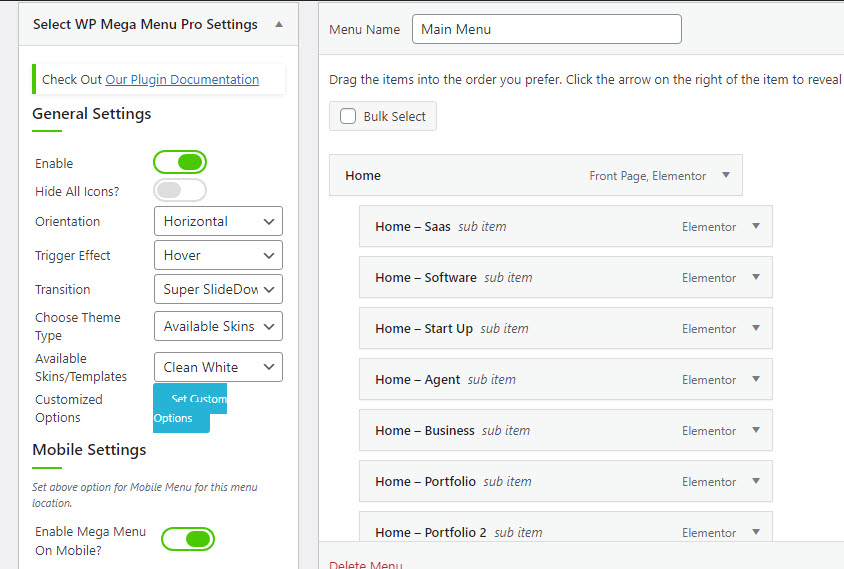Expand the Home – Agent item arrow
The image size is (844, 569).
click(x=756, y=379)
